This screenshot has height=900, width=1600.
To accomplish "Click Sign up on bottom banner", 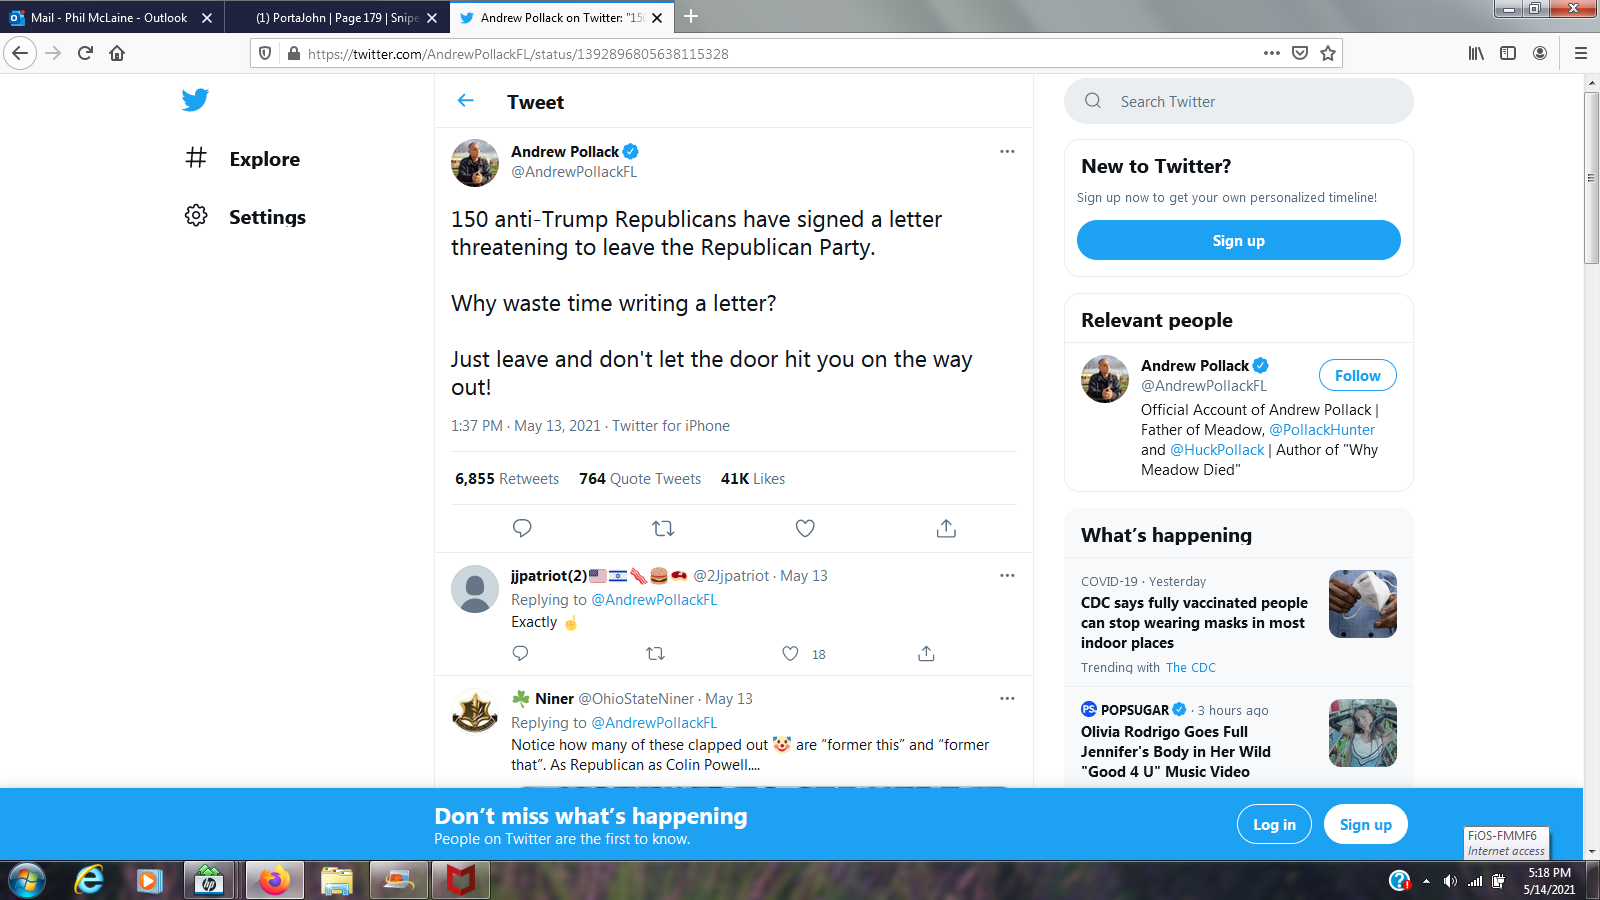I will coord(1365,824).
